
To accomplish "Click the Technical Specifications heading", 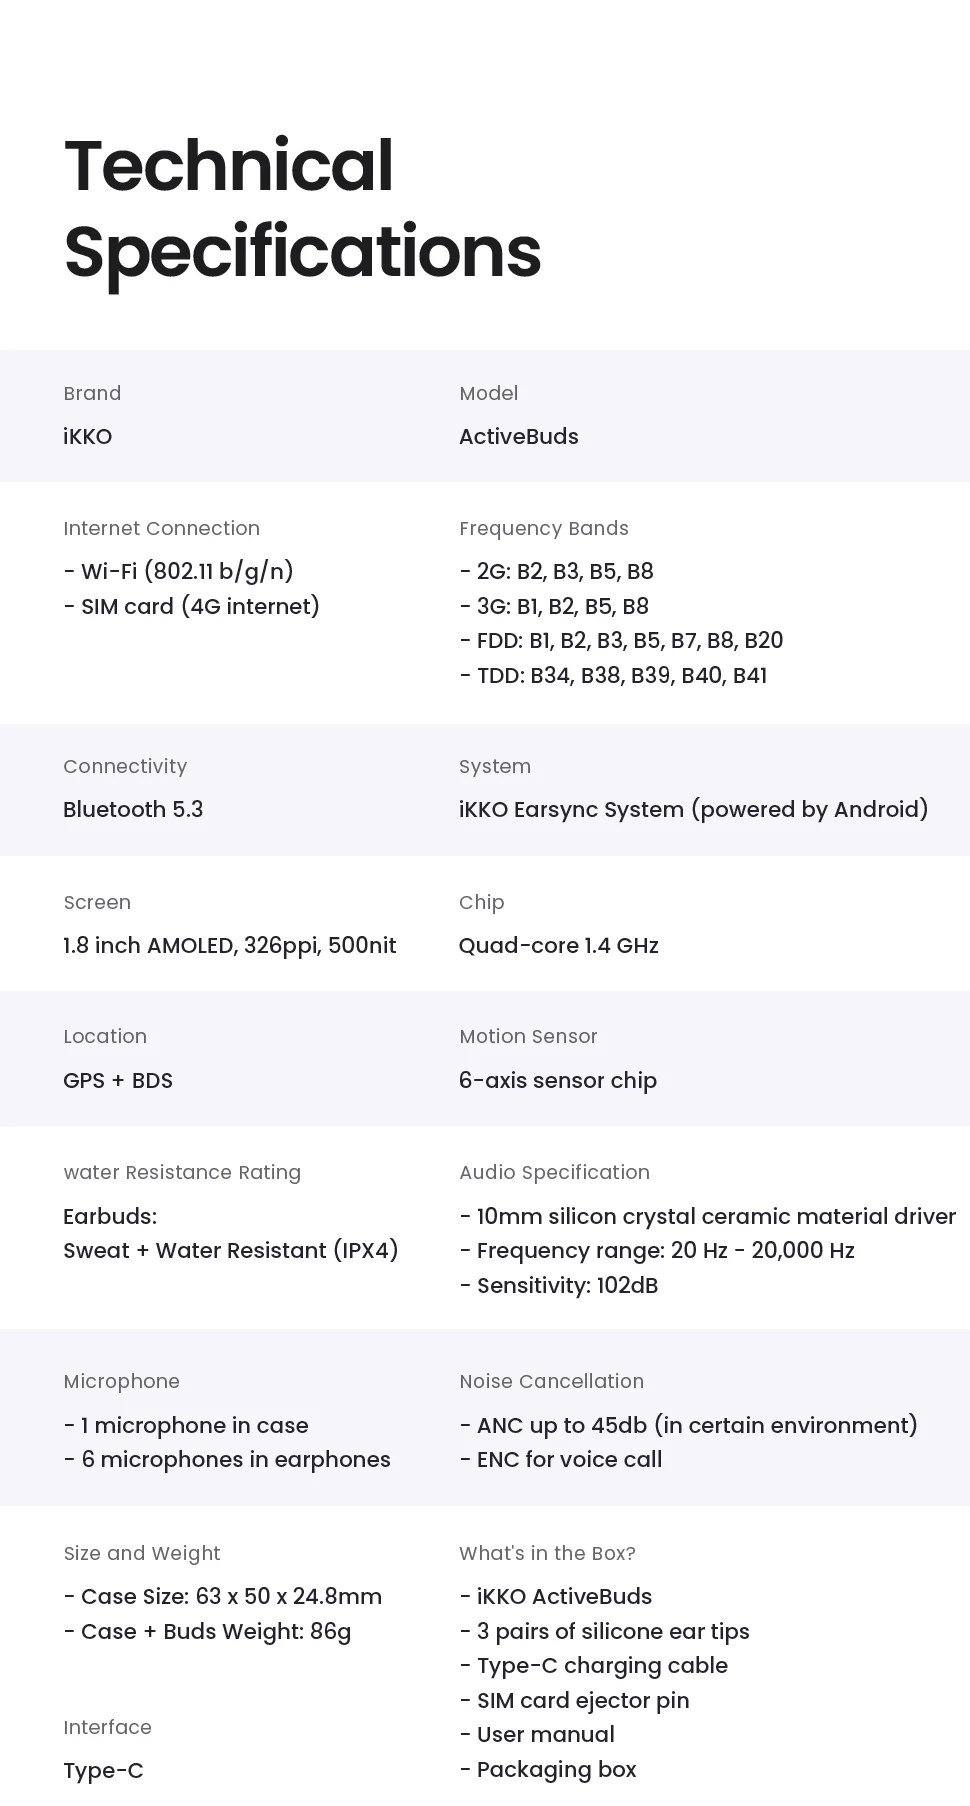I will 302,208.
